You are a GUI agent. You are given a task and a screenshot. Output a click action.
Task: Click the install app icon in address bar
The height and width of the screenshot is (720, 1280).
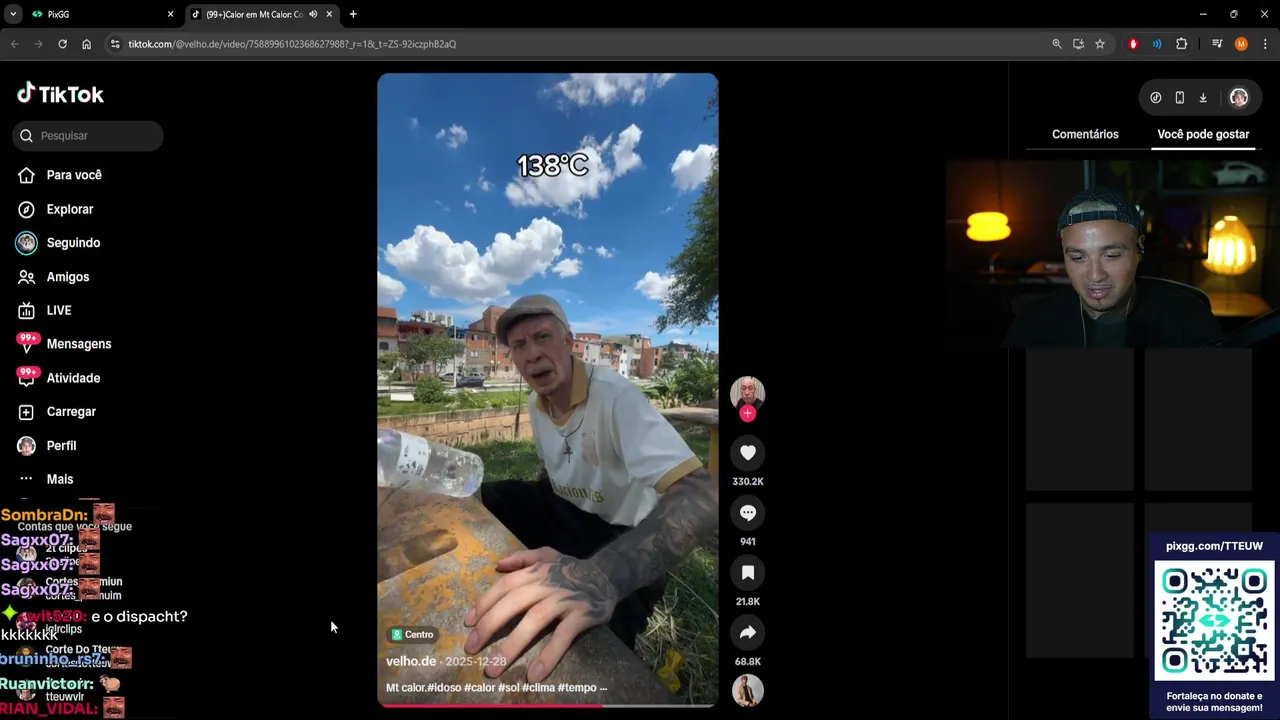click(x=1078, y=44)
